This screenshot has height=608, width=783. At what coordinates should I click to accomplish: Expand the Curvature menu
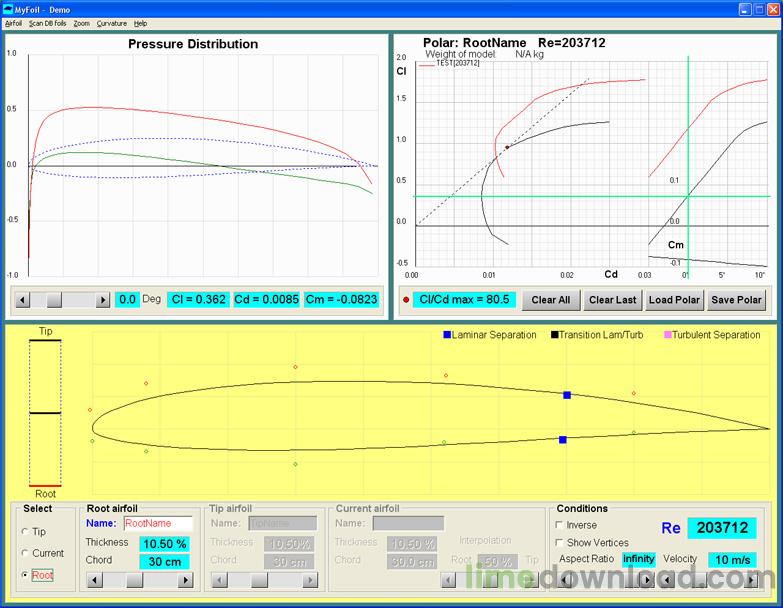coord(111,23)
